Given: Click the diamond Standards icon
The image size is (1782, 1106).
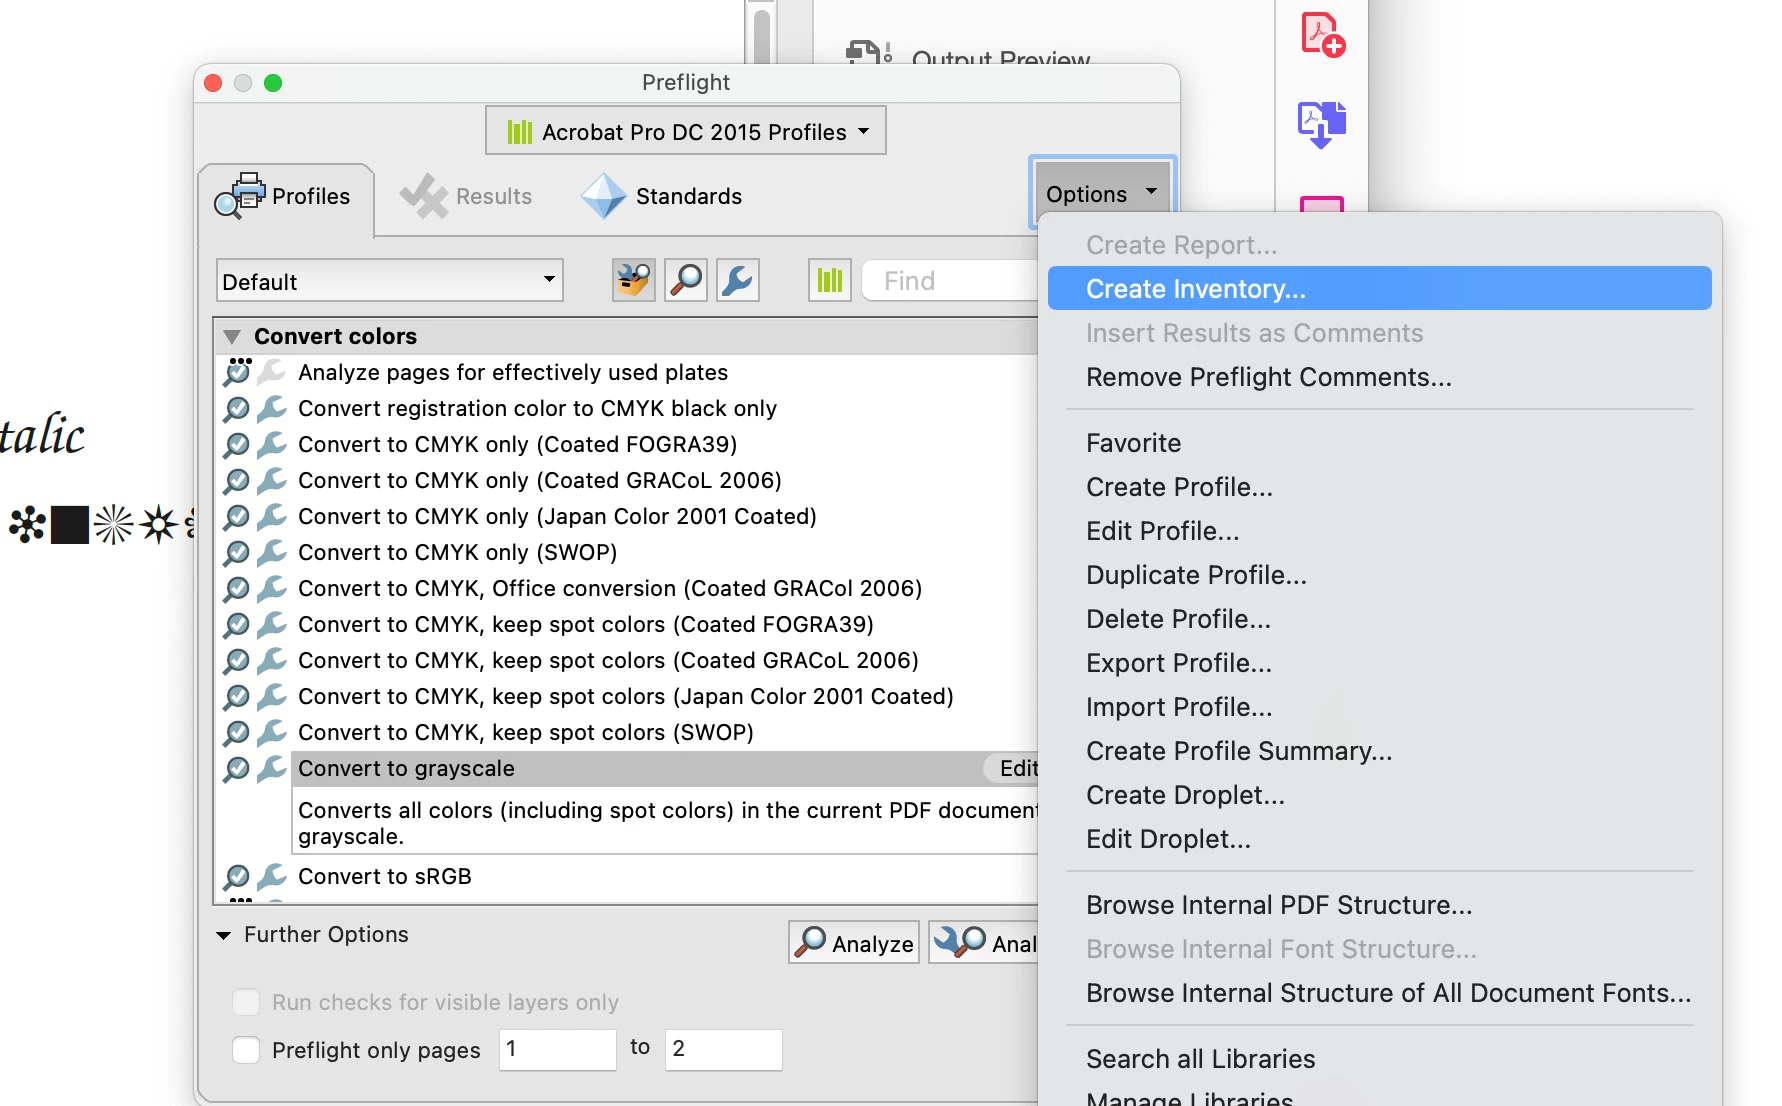Looking at the screenshot, I should pyautogui.click(x=604, y=196).
